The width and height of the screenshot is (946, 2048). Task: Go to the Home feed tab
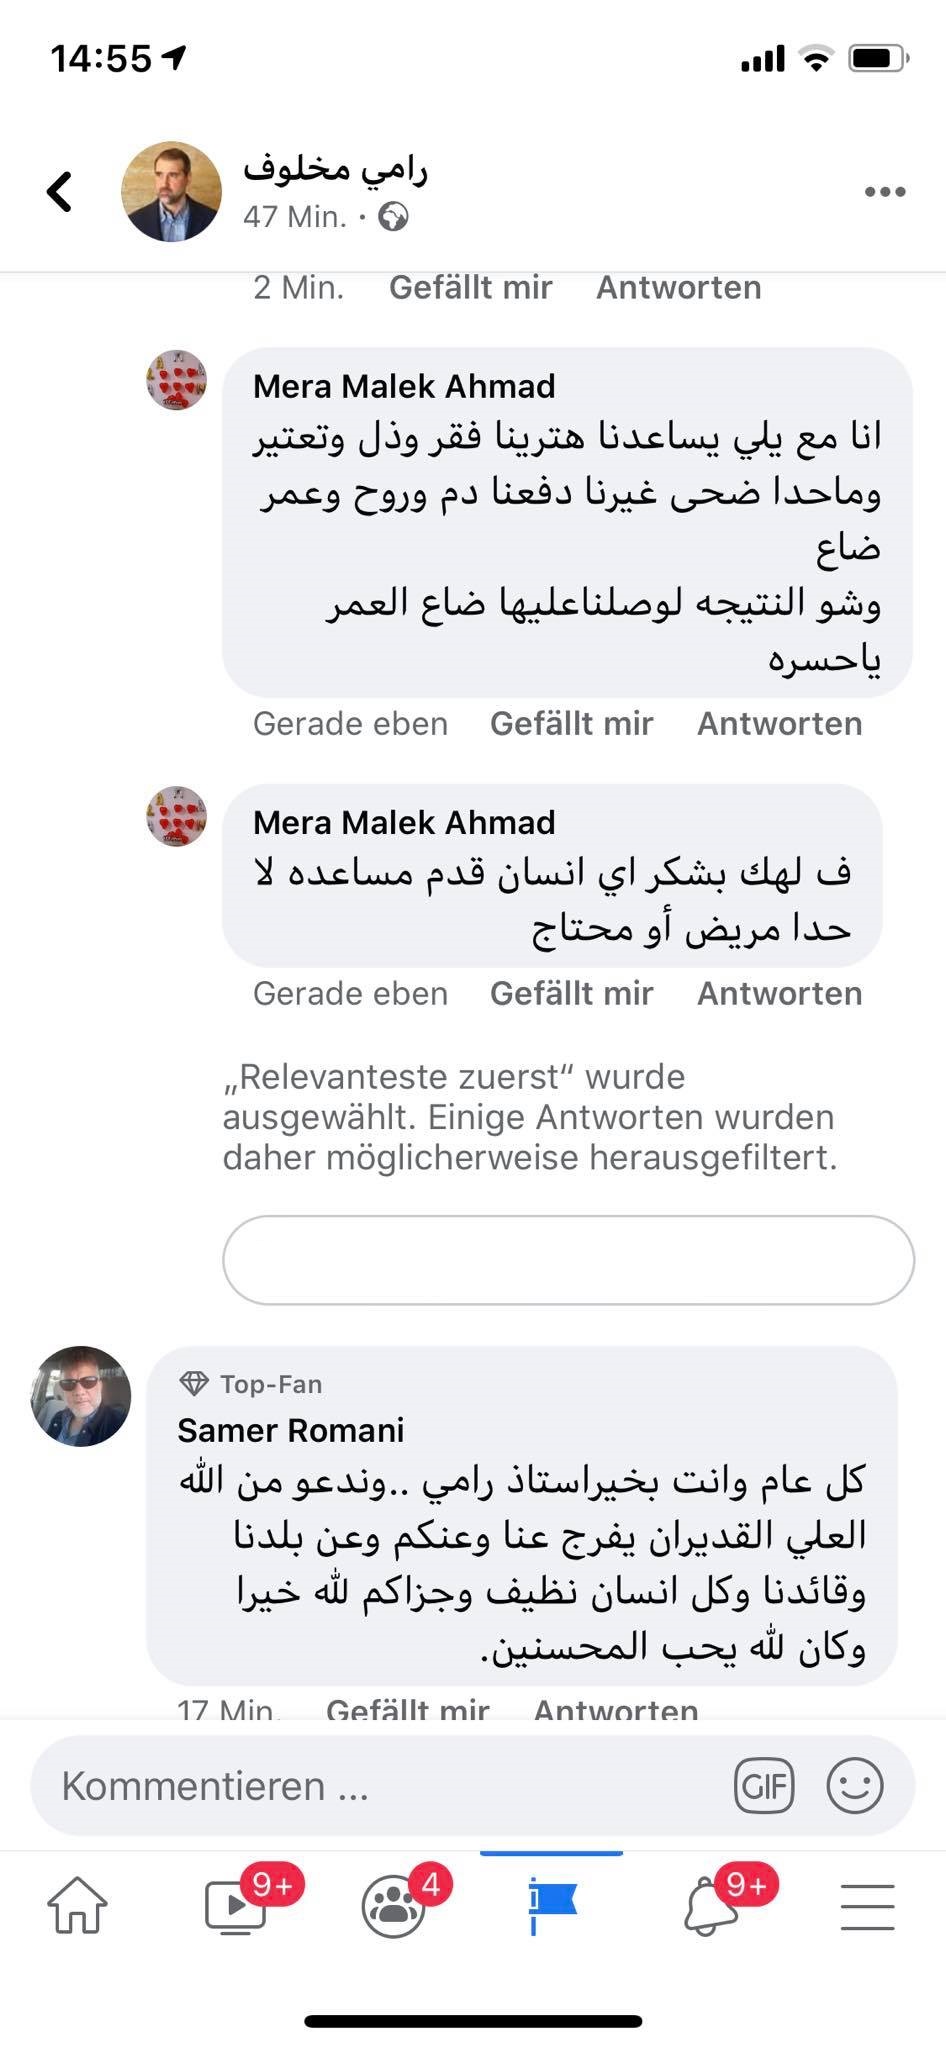[77, 1906]
